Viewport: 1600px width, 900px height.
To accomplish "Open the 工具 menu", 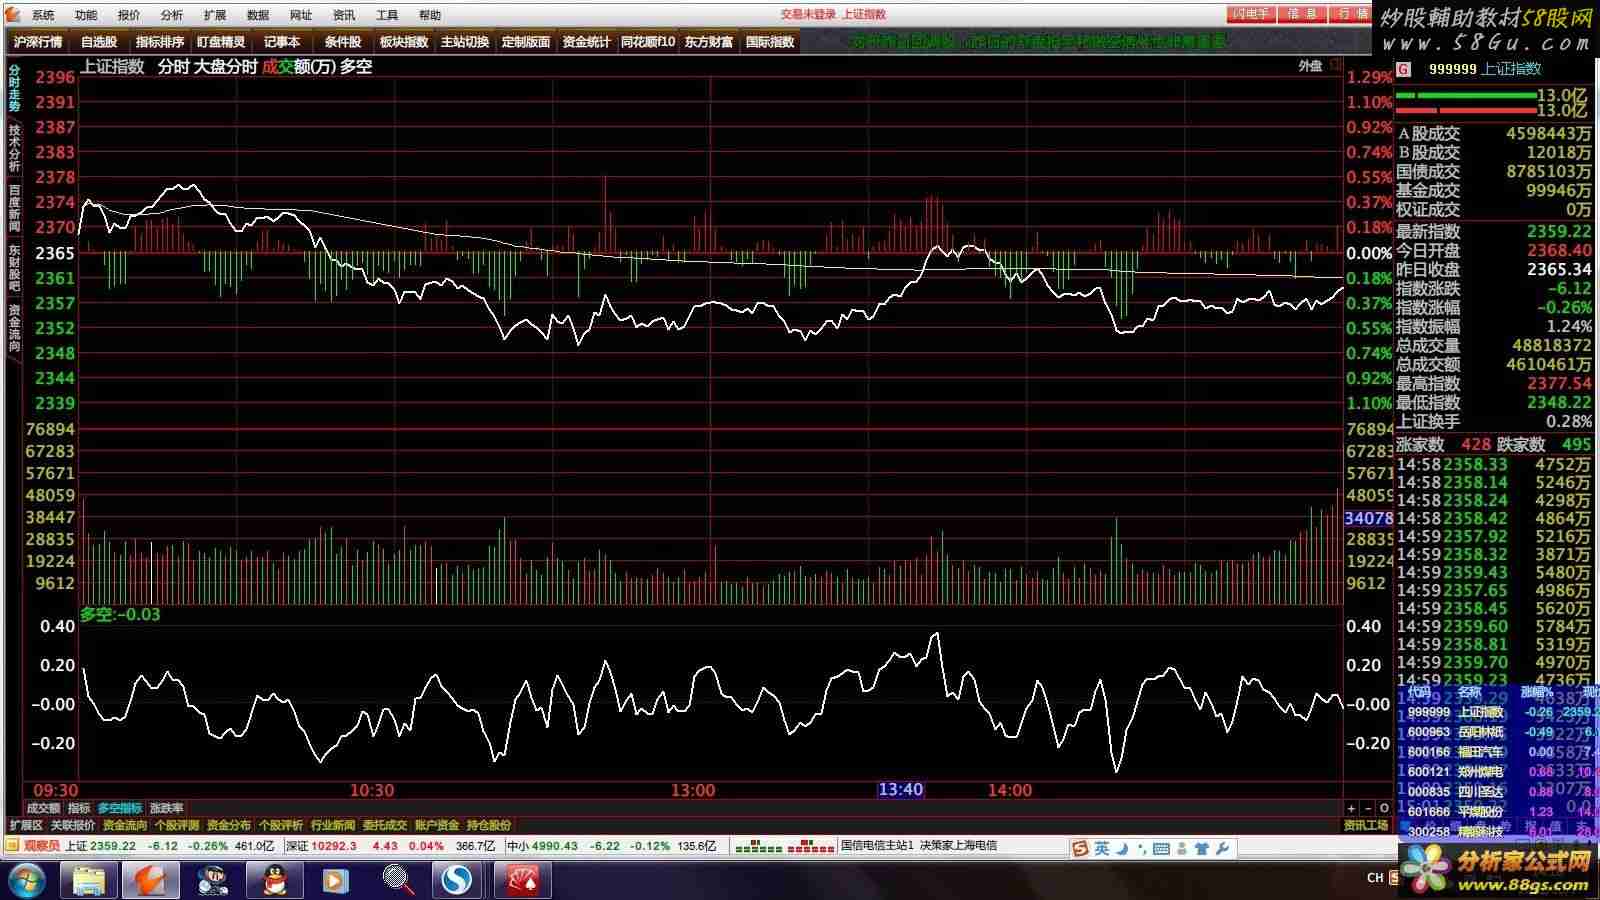I will (x=387, y=15).
